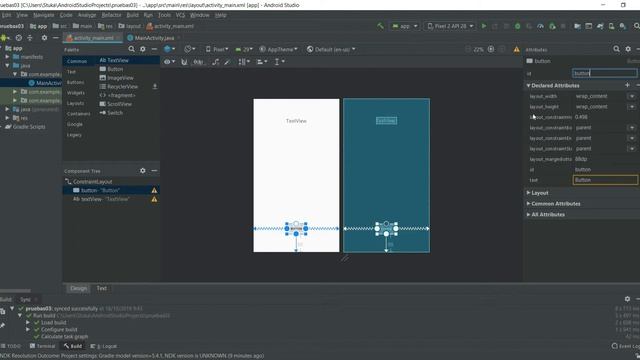Image resolution: width=640 pixels, height=360 pixels.
Task: Expand res folder in project tree
Action: [7, 118]
